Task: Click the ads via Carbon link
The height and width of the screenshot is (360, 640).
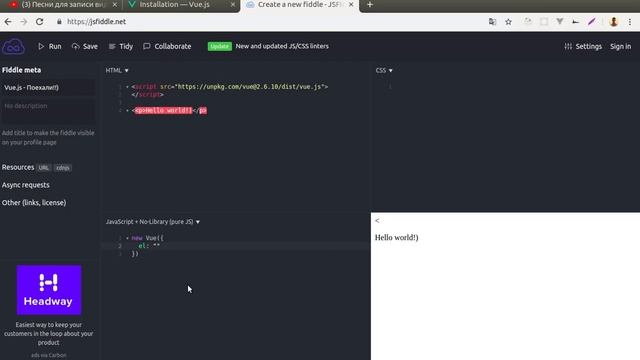Action: [49, 355]
